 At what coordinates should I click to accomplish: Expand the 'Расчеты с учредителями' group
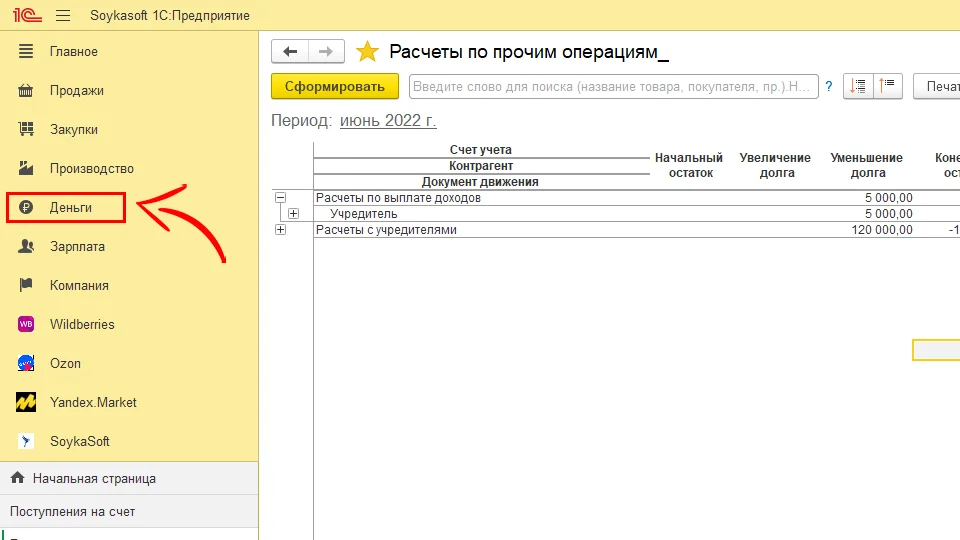280,230
